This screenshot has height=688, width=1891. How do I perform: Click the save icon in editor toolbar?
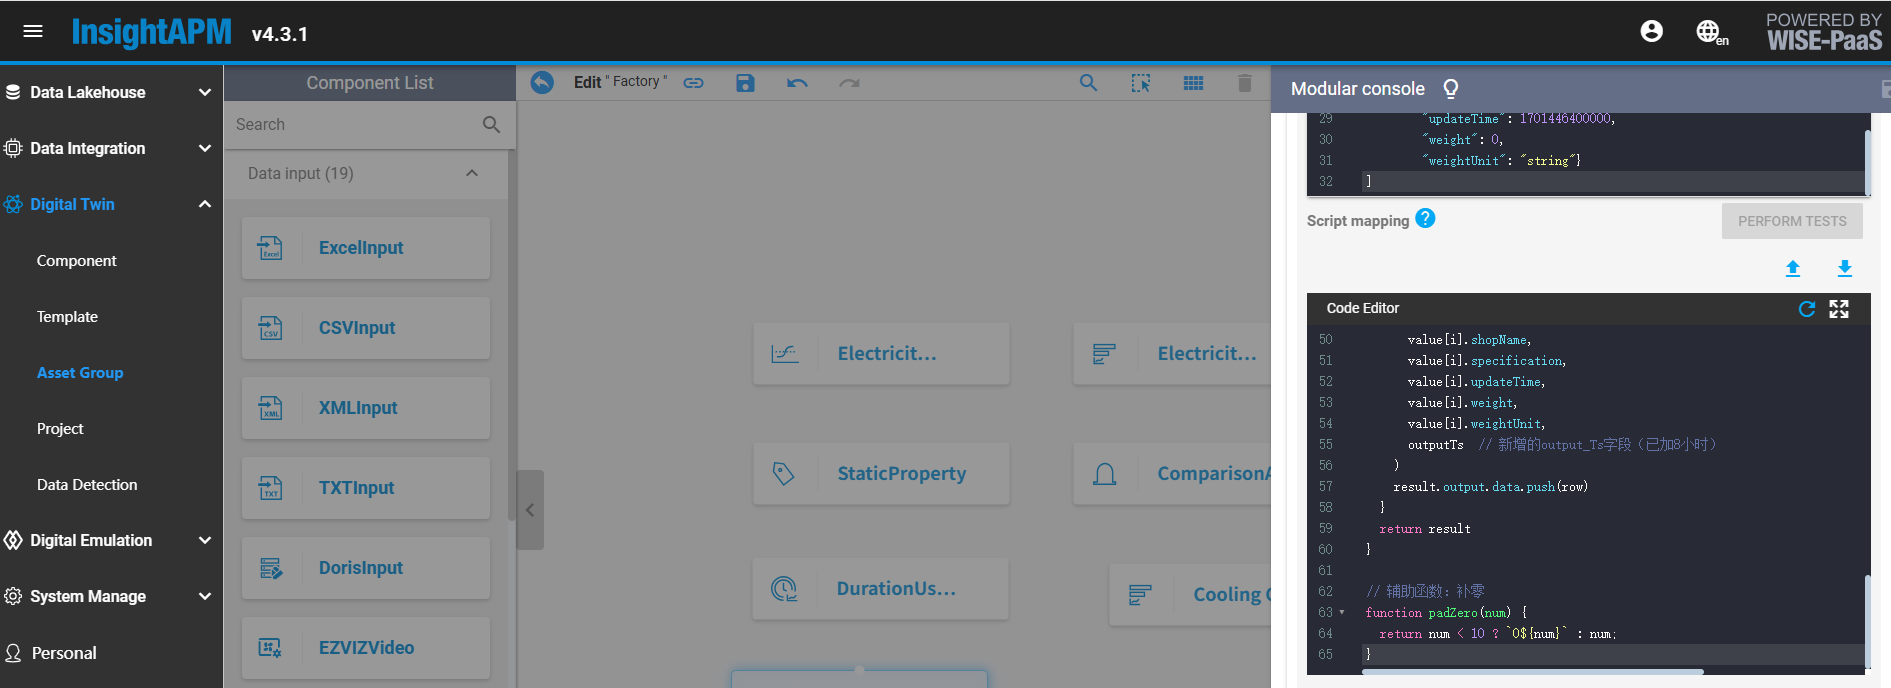click(x=745, y=83)
